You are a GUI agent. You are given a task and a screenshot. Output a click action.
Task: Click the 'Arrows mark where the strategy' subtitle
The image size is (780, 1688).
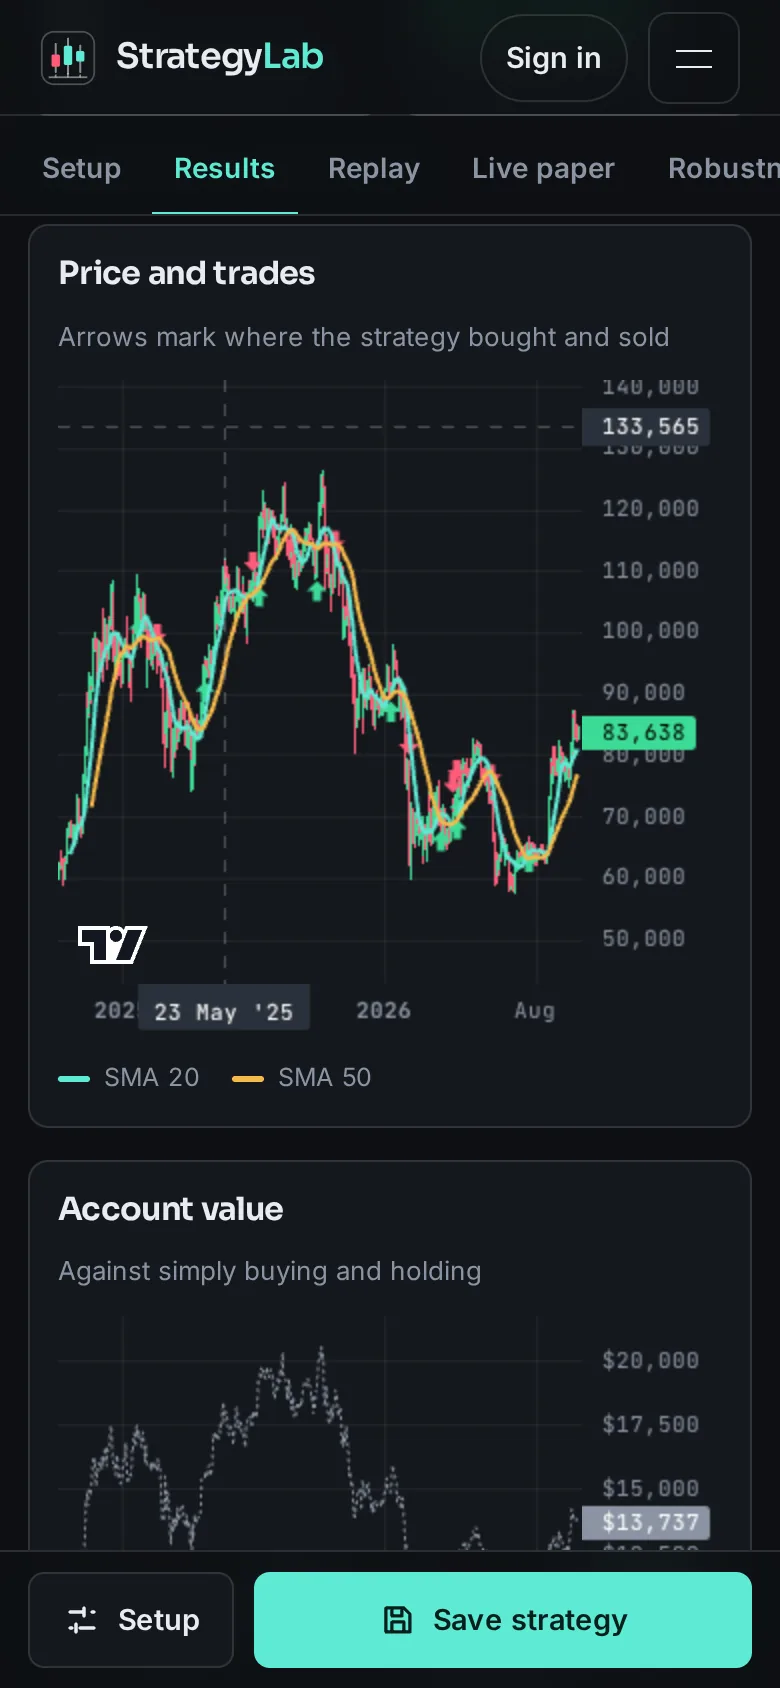point(364,337)
